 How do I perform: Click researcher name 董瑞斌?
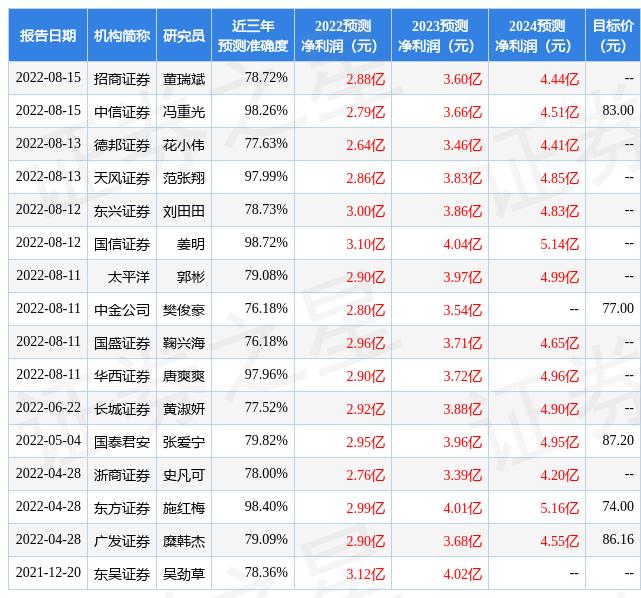tap(184, 79)
